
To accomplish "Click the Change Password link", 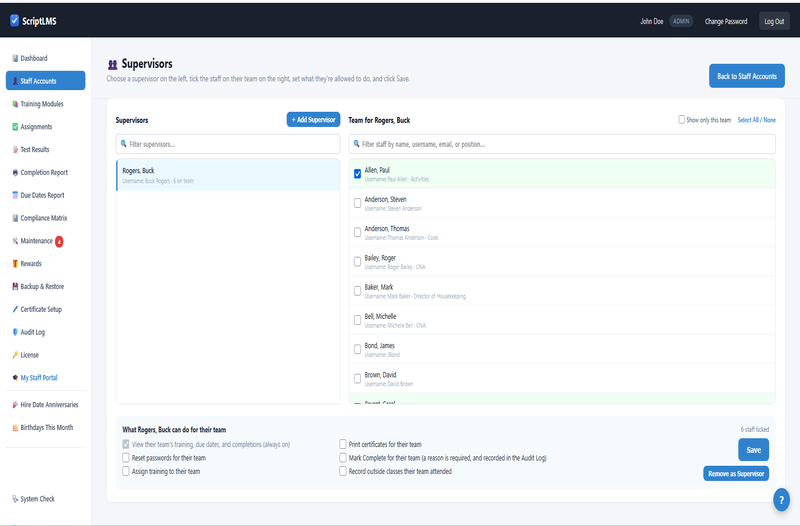I will click(726, 21).
